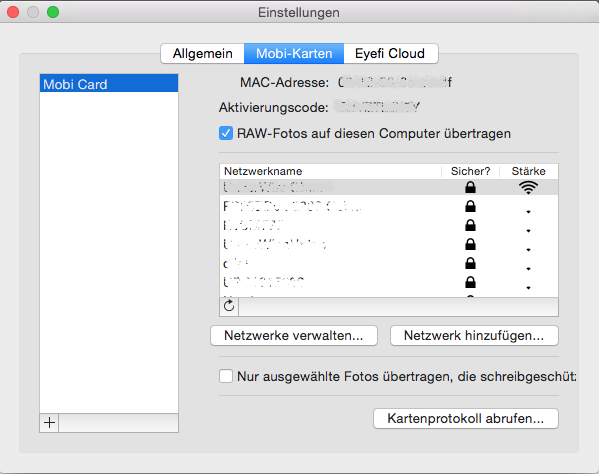Image resolution: width=599 pixels, height=474 pixels.
Task: Click the lock icon in first network row
Action: (470, 187)
